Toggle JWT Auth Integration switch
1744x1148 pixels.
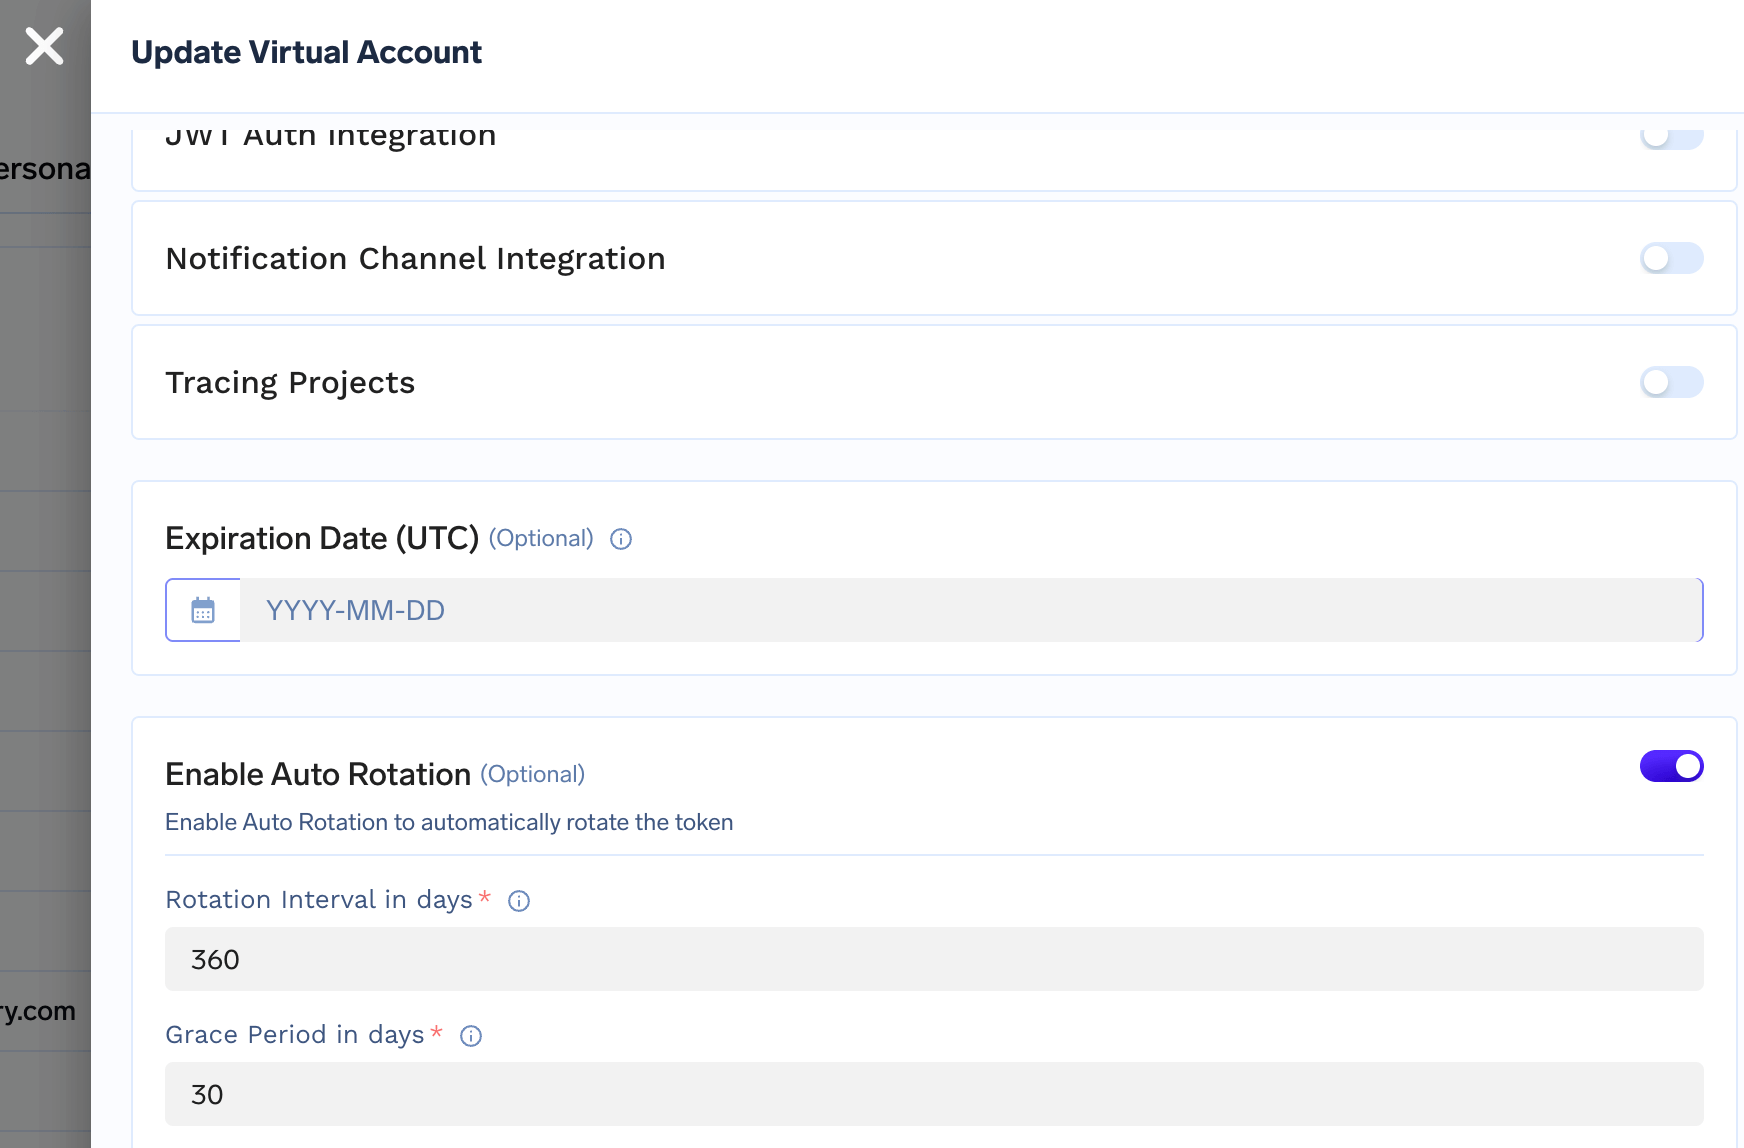(1671, 137)
